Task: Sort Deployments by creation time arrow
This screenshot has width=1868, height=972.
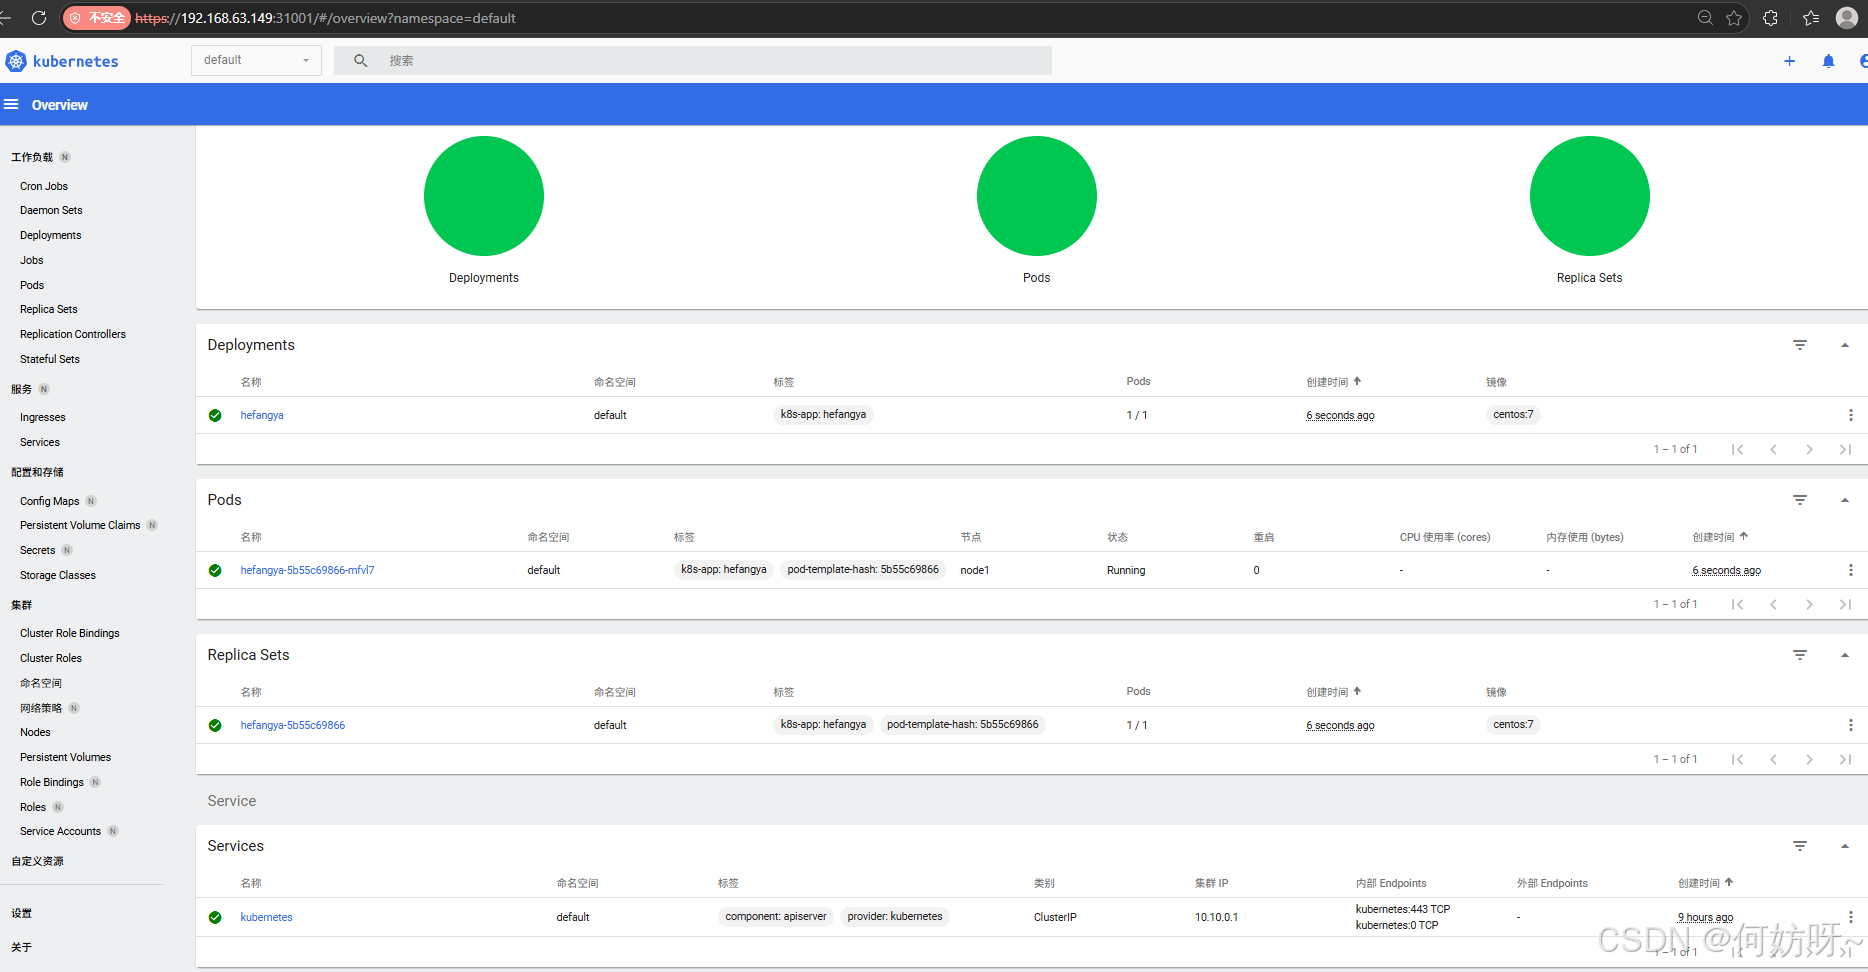Action: [x=1357, y=381]
